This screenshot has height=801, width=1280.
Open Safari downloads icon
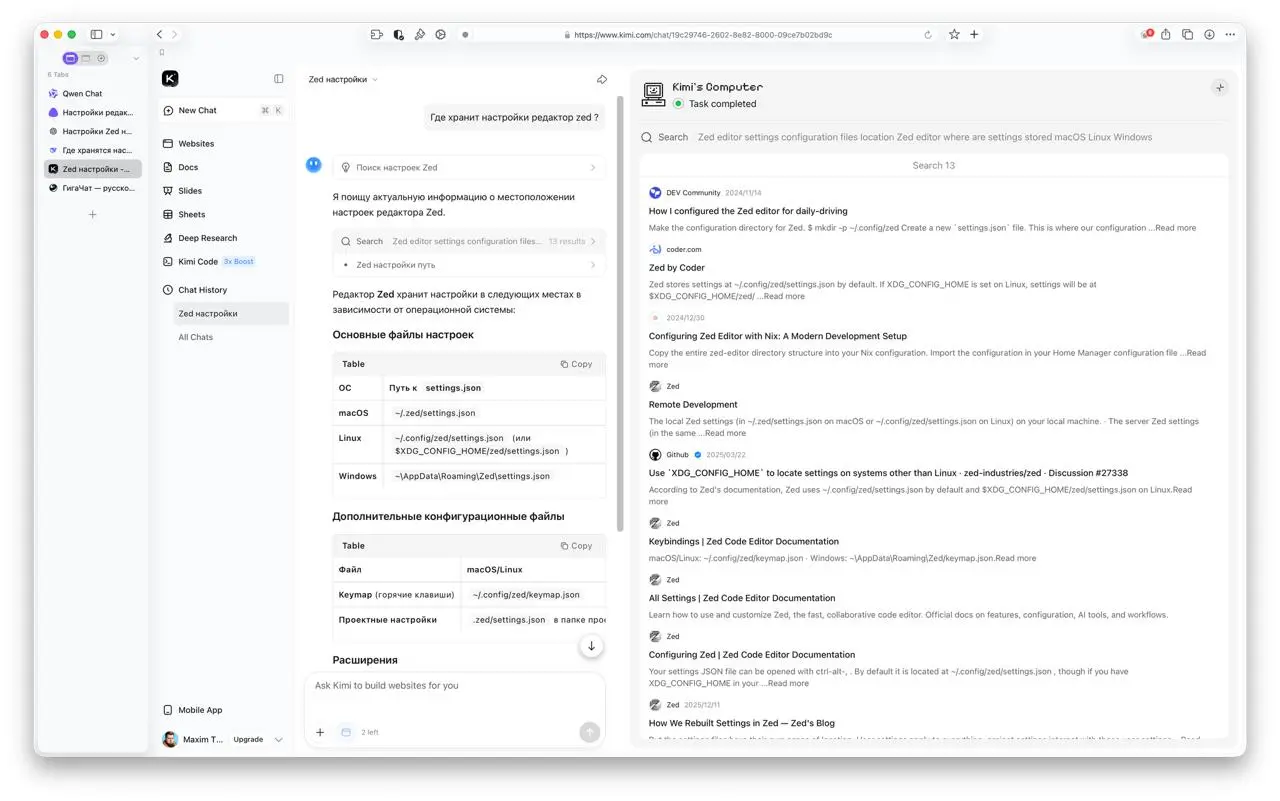click(1209, 34)
